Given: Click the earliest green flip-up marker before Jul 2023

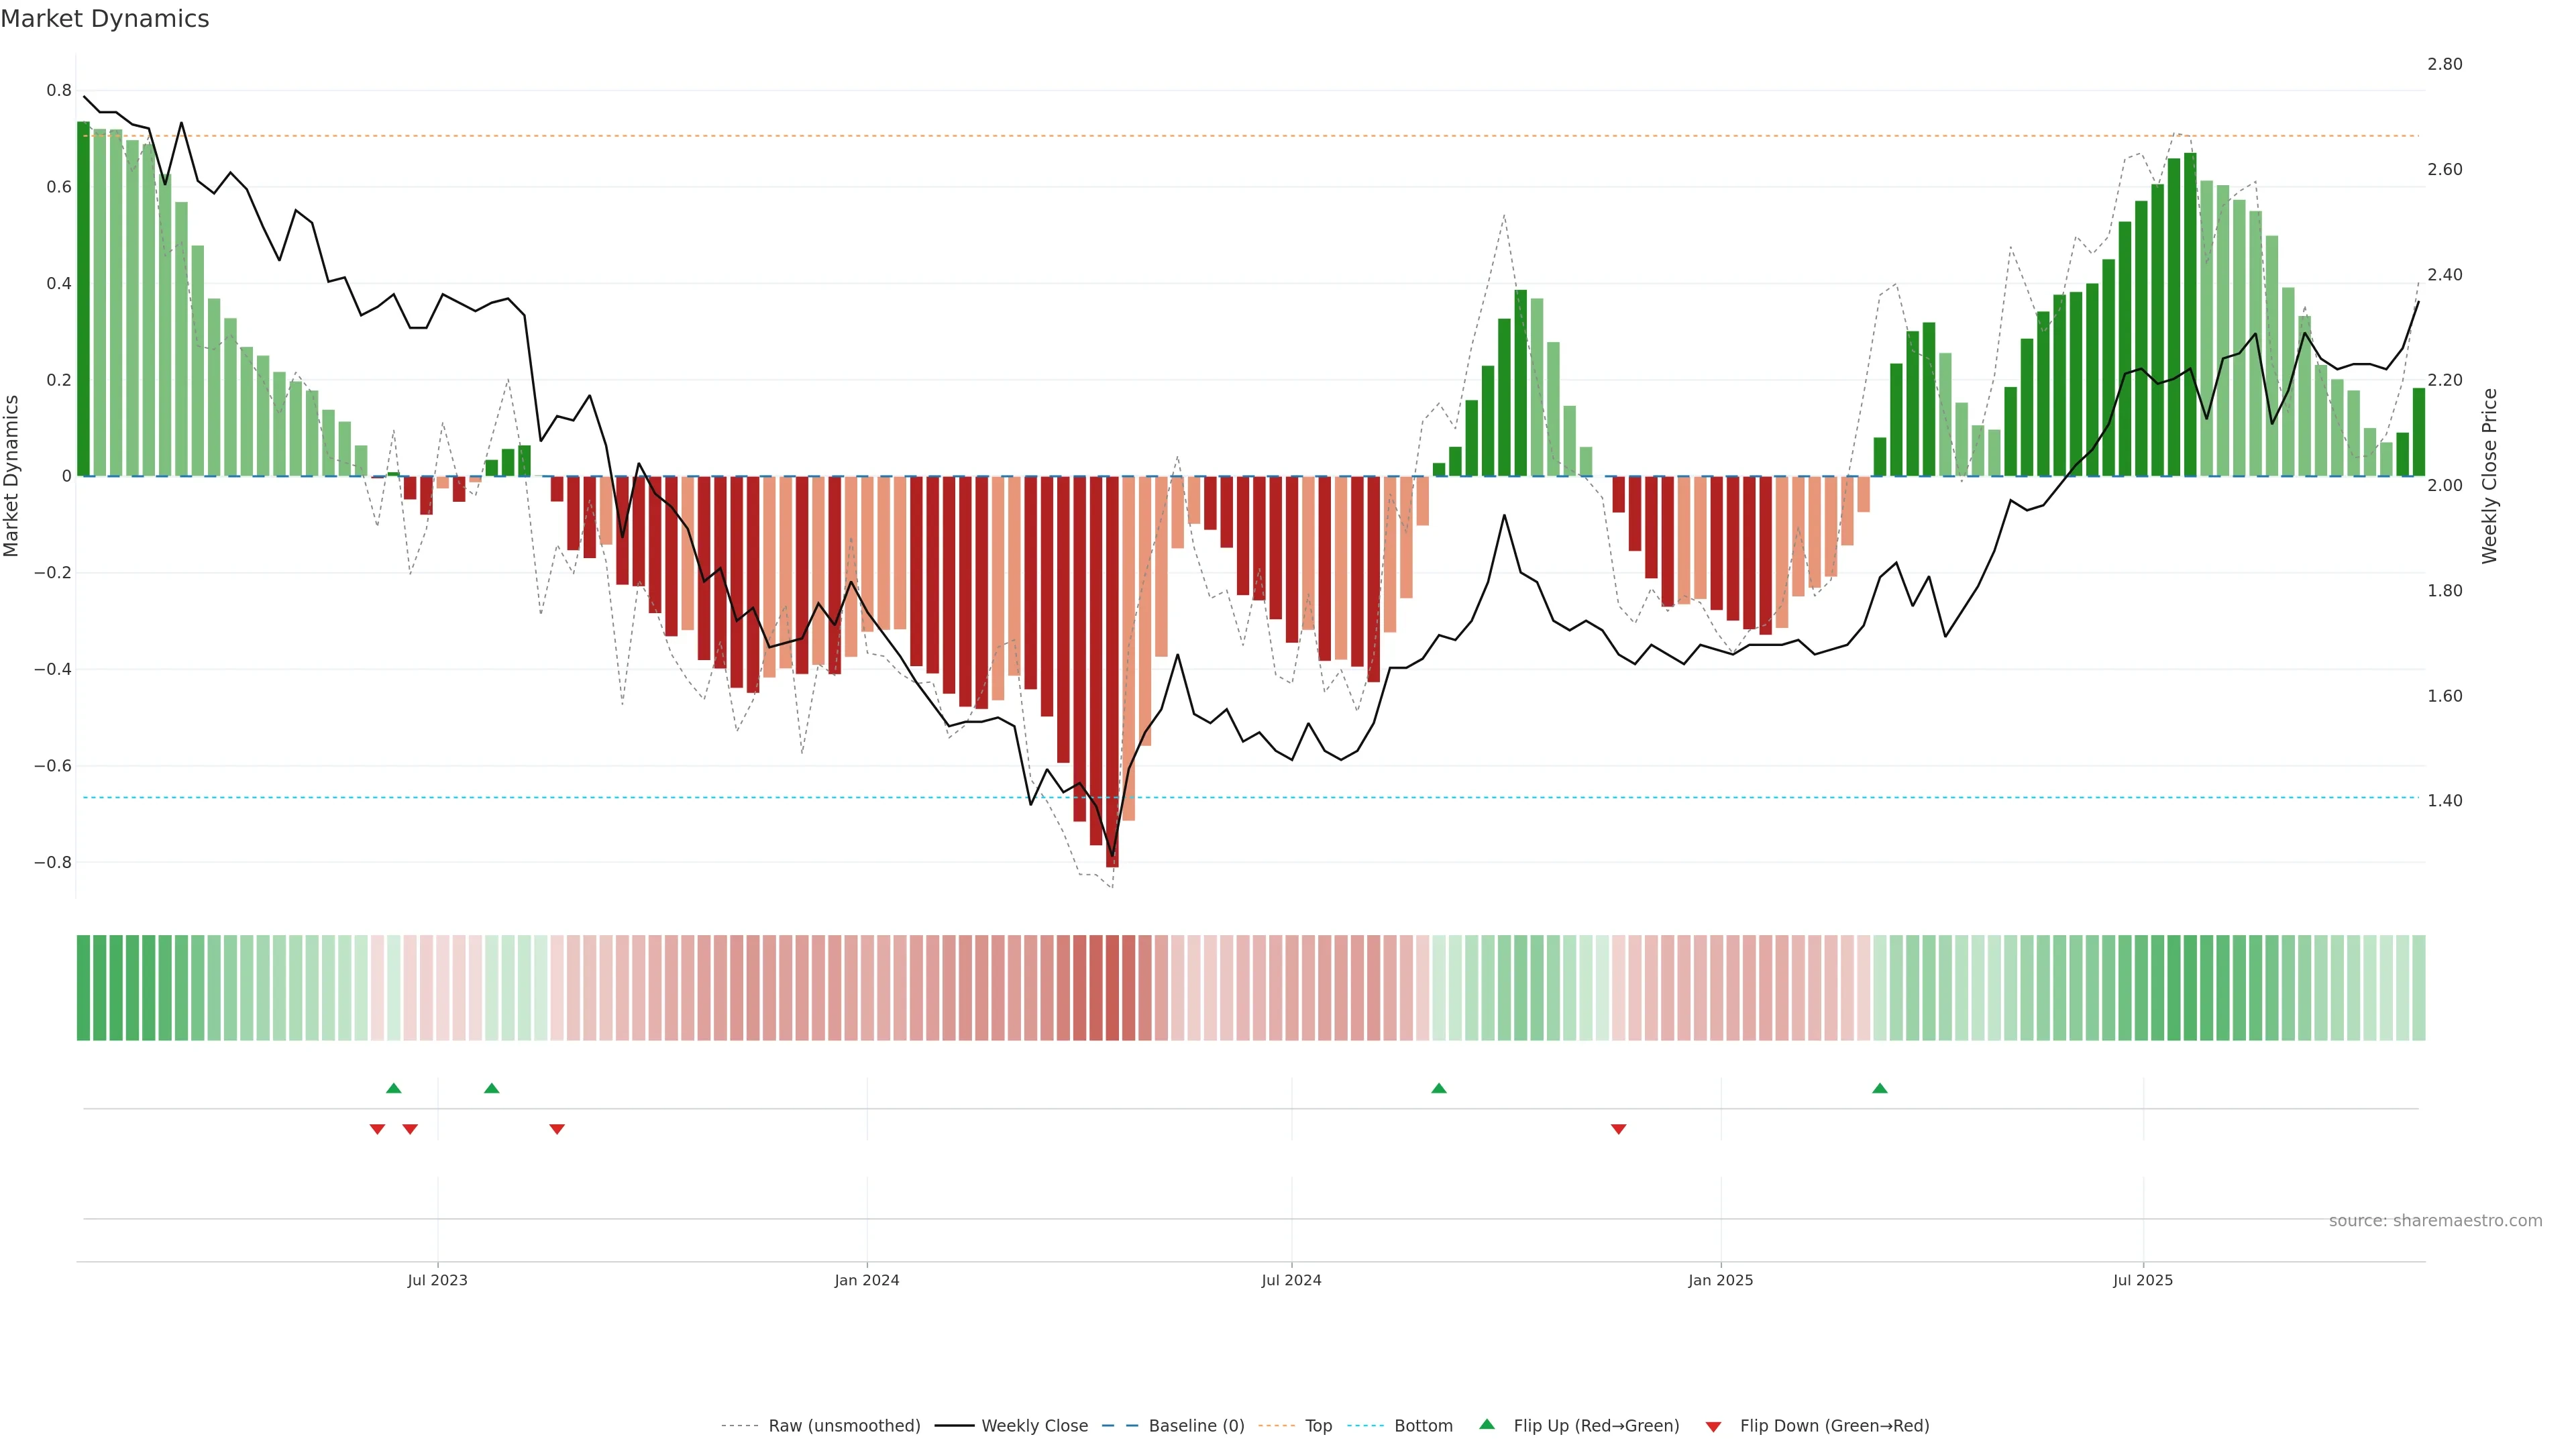Looking at the screenshot, I should tap(394, 1088).
